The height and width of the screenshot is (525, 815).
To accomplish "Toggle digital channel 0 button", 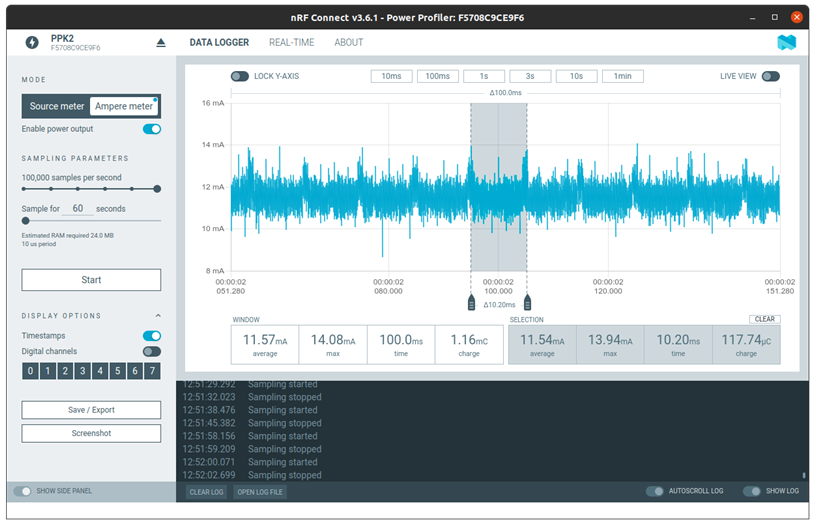I will (30, 371).
